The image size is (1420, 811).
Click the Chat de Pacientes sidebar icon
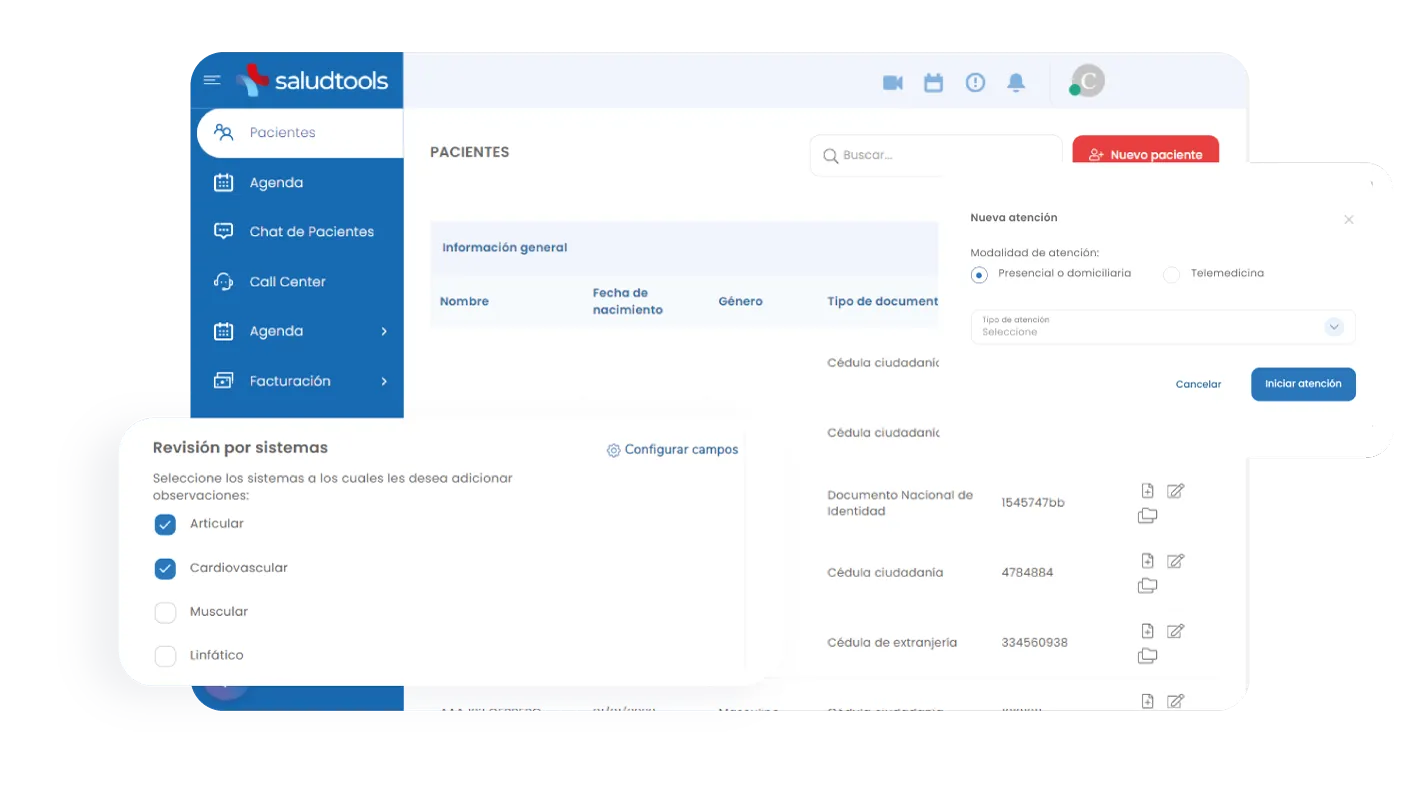tap(224, 231)
